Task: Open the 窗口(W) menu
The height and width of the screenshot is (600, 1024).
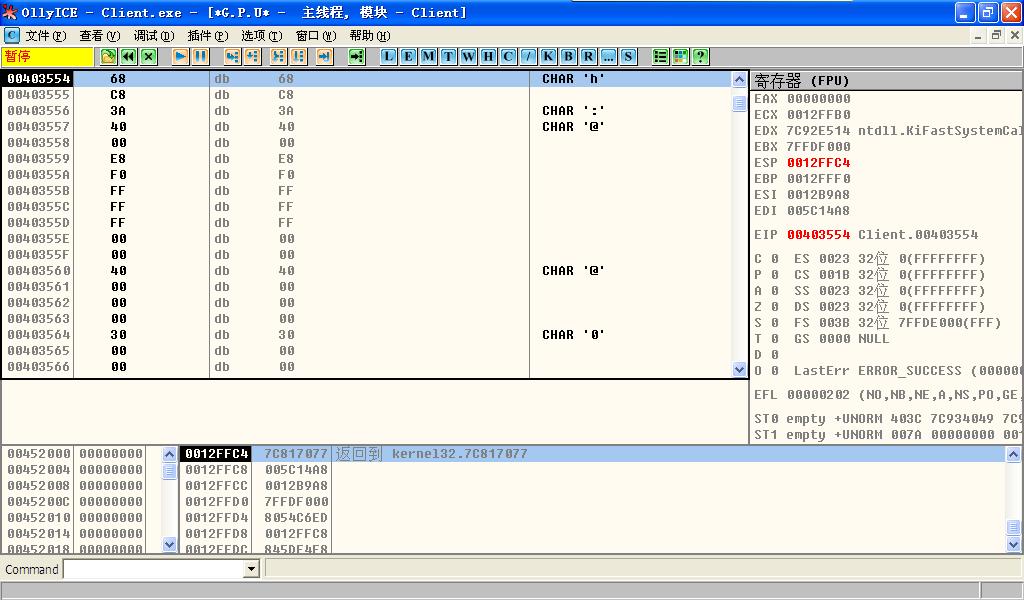Action: [x=315, y=35]
